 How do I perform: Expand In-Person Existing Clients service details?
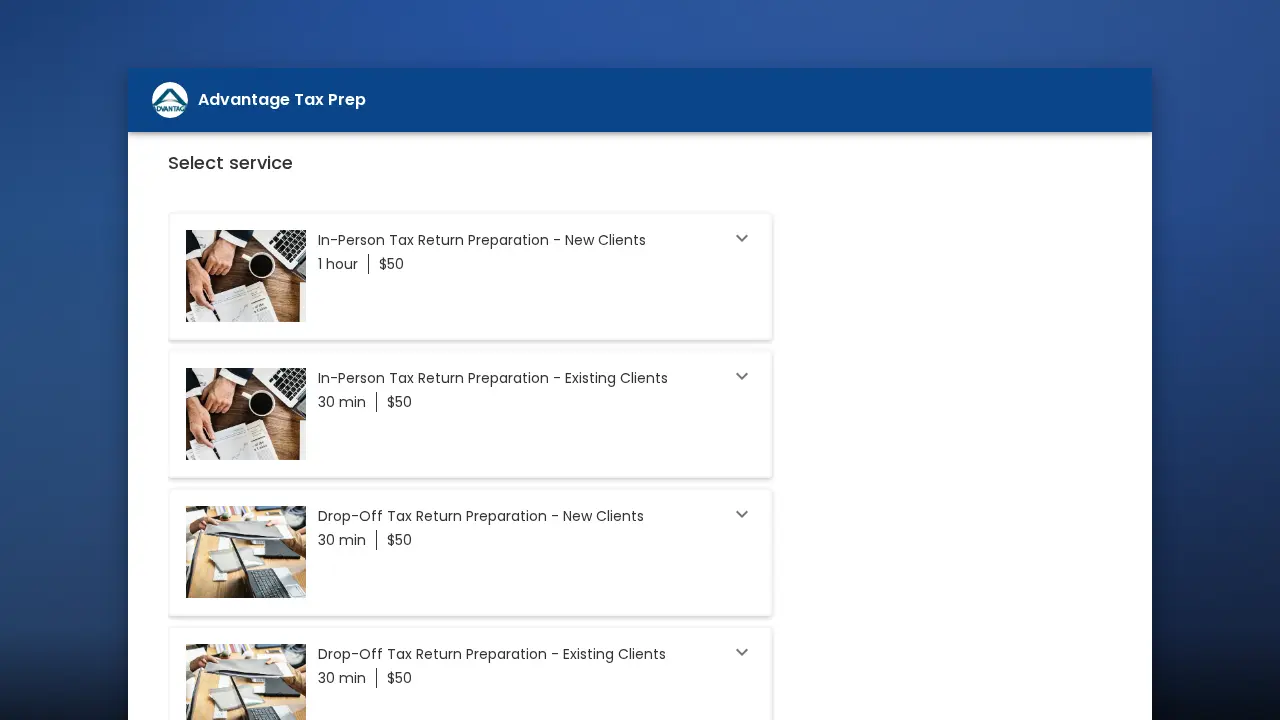pyautogui.click(x=742, y=377)
